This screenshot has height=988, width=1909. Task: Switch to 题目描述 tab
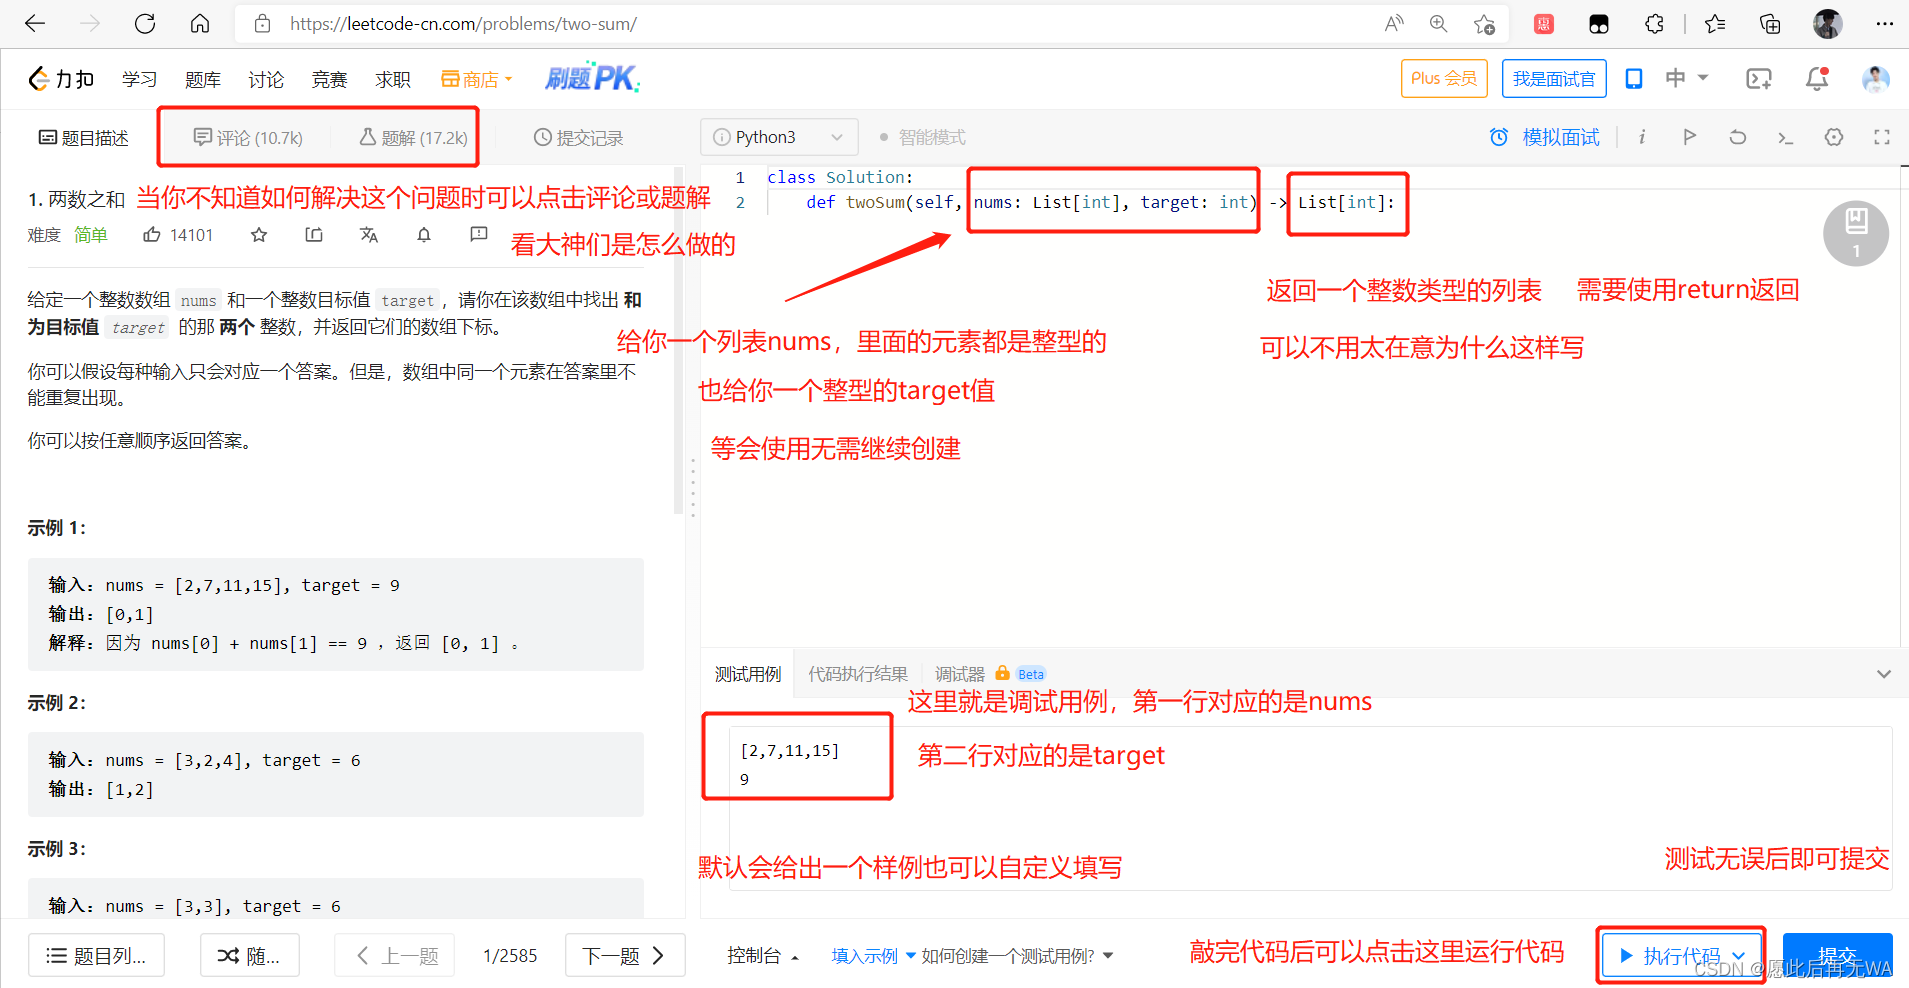point(83,138)
